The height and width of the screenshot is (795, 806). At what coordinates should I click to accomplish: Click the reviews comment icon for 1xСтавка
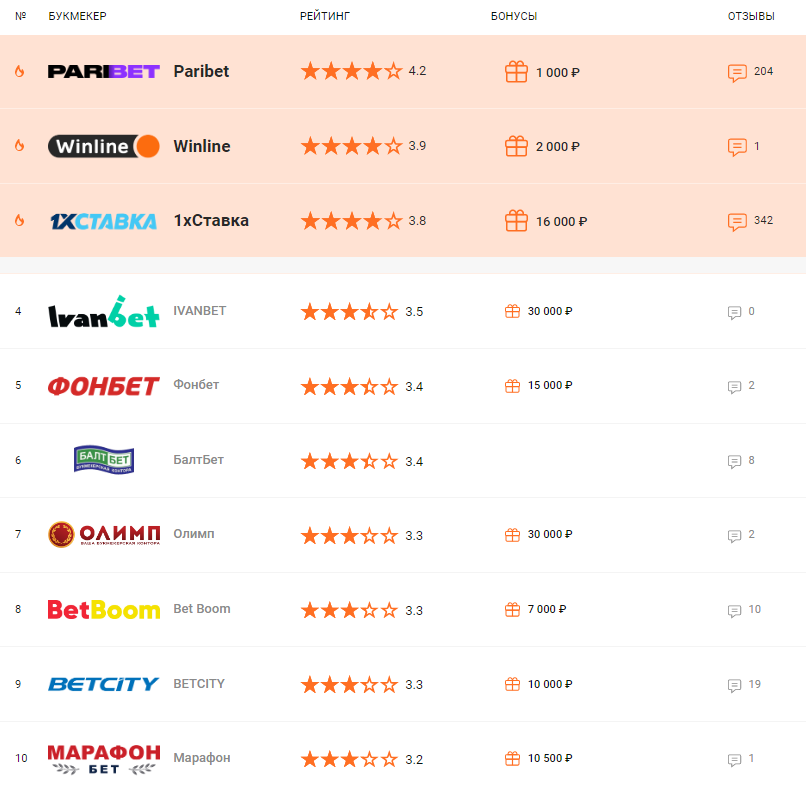(737, 221)
